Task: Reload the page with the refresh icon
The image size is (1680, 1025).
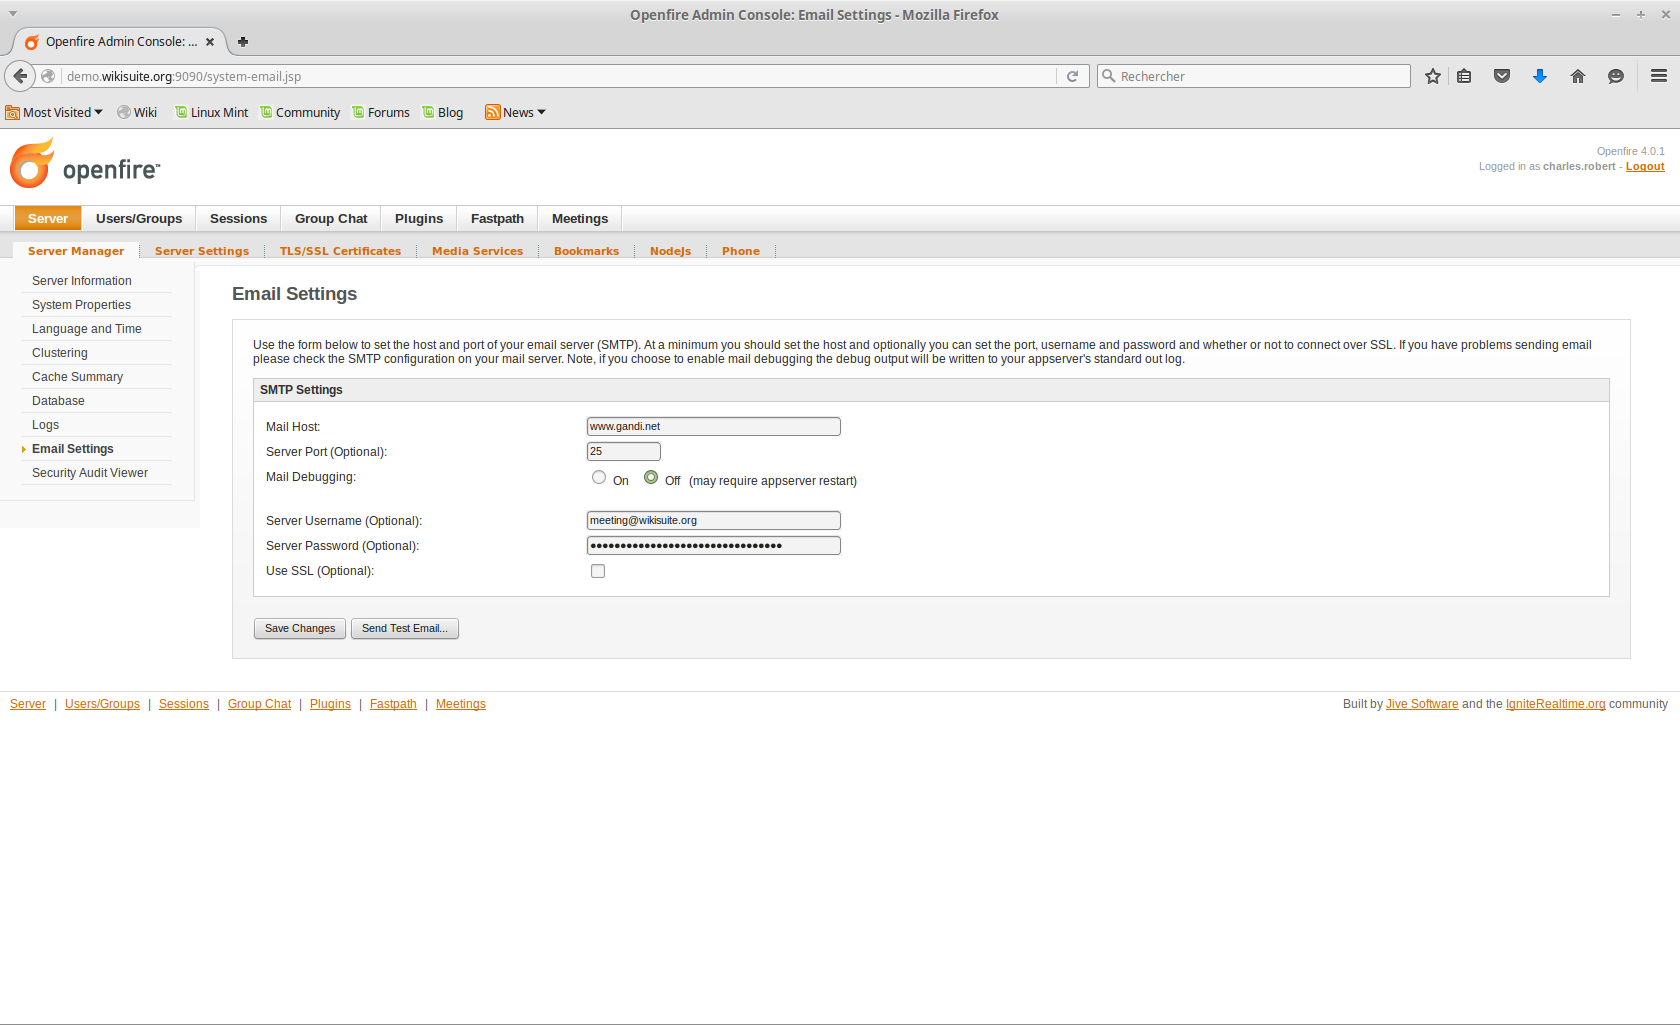Action: pos(1072,76)
